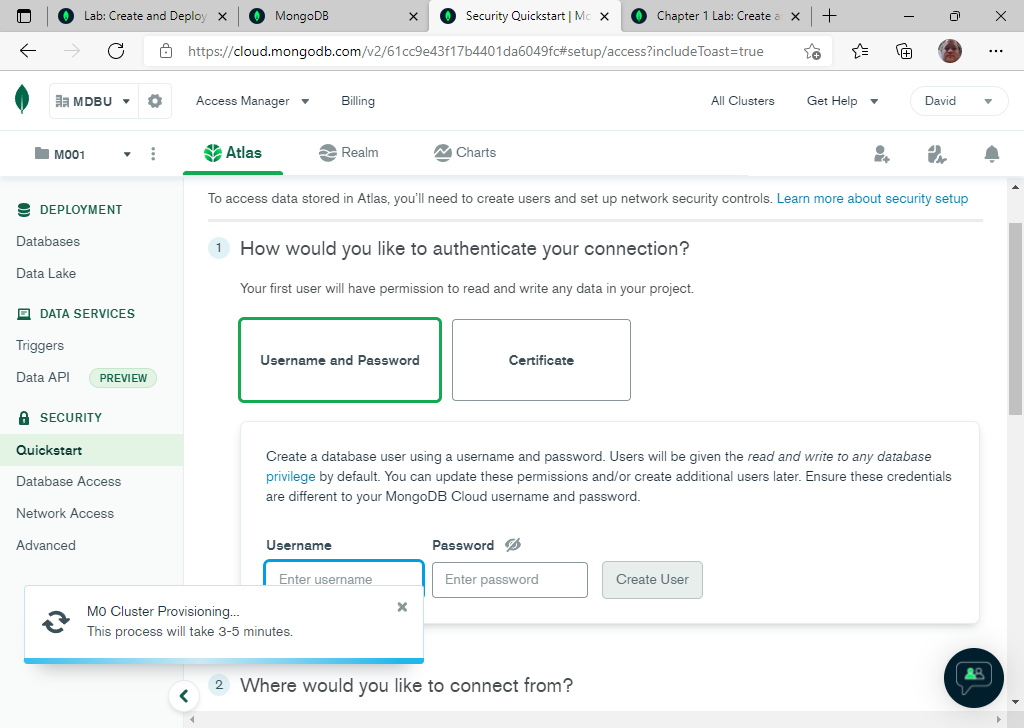This screenshot has width=1024, height=728.
Task: Select Certificate authentication option
Action: coord(541,360)
